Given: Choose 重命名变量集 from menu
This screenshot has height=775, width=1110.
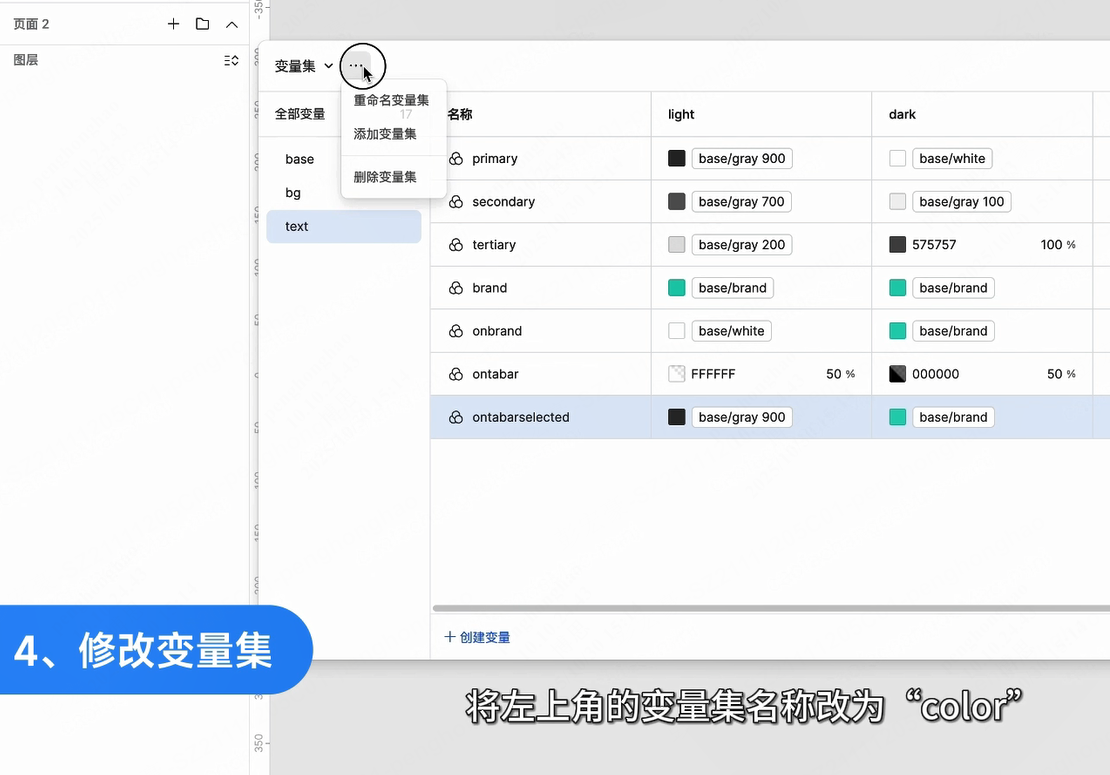Looking at the screenshot, I should [391, 101].
